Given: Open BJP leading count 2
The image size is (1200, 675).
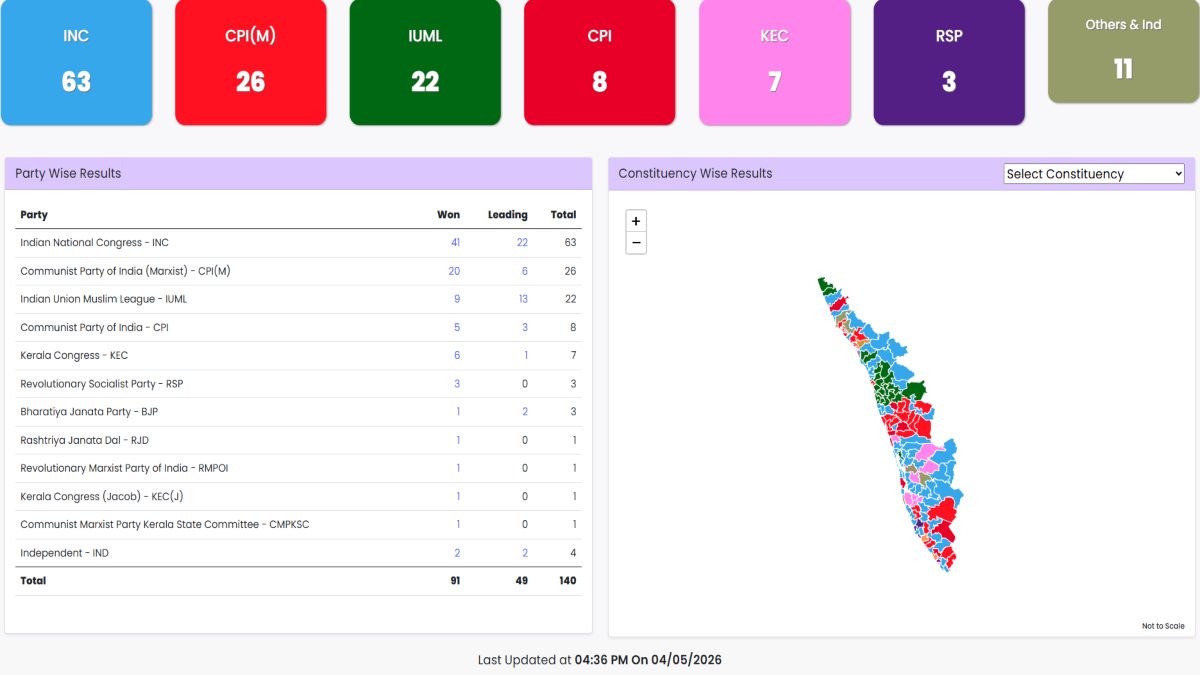Looking at the screenshot, I should click(525, 412).
